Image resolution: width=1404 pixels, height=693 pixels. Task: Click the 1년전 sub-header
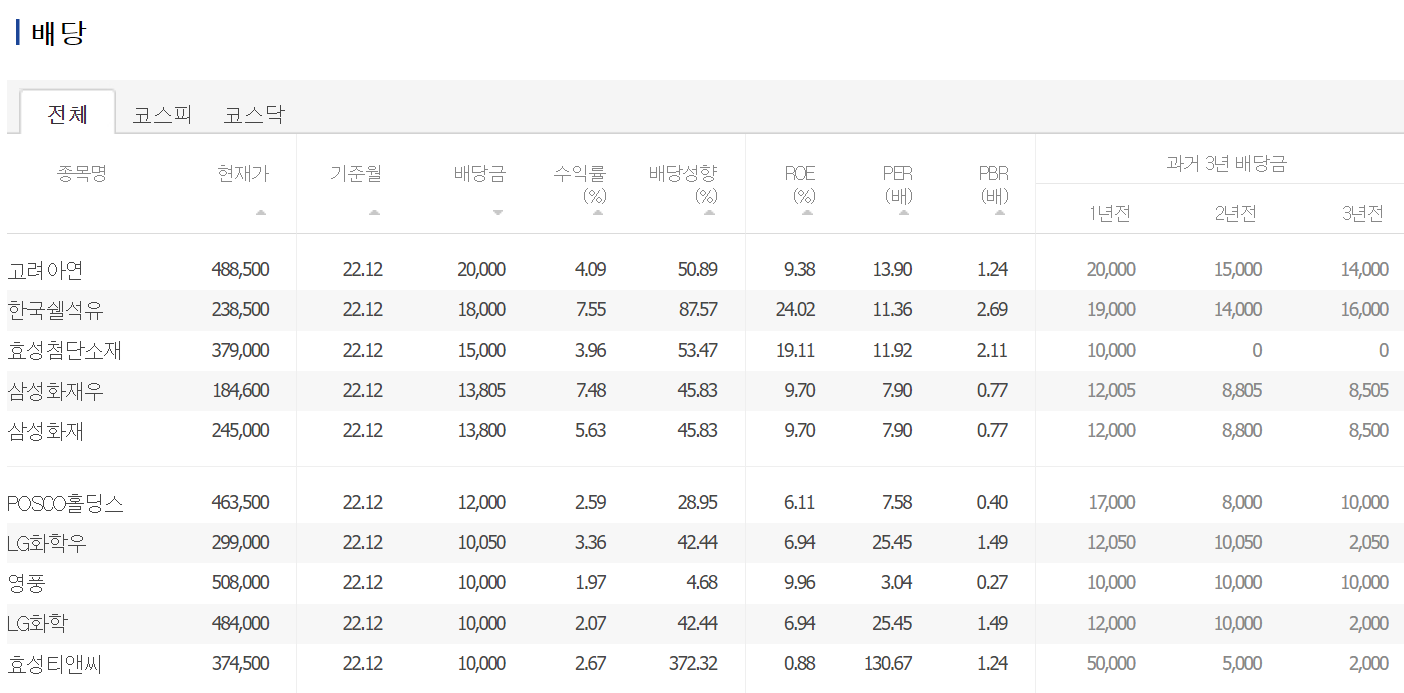click(1110, 214)
